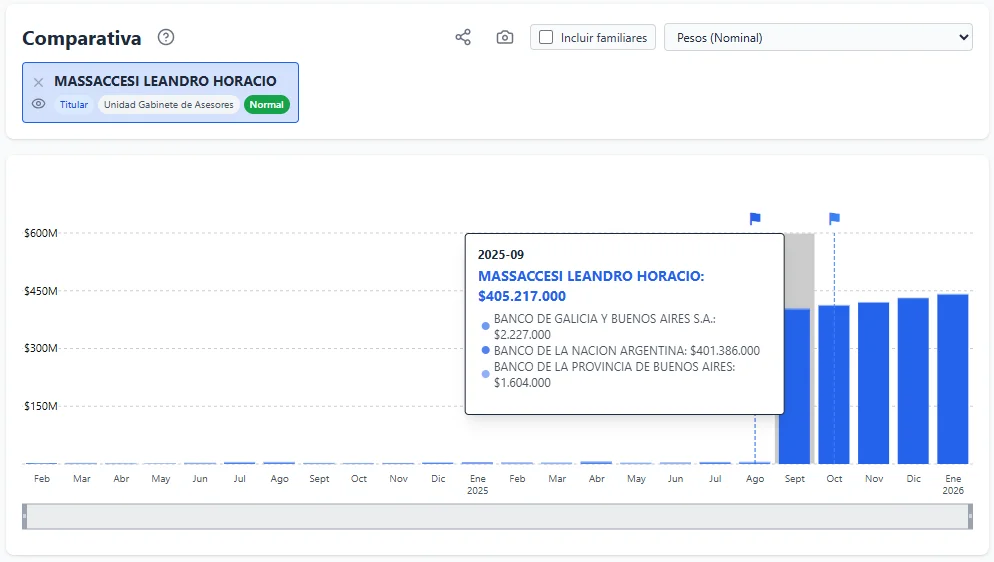This screenshot has height=562, width=994.
Task: Click the Ene 2026 bar
Action: pyautogui.click(x=952, y=380)
